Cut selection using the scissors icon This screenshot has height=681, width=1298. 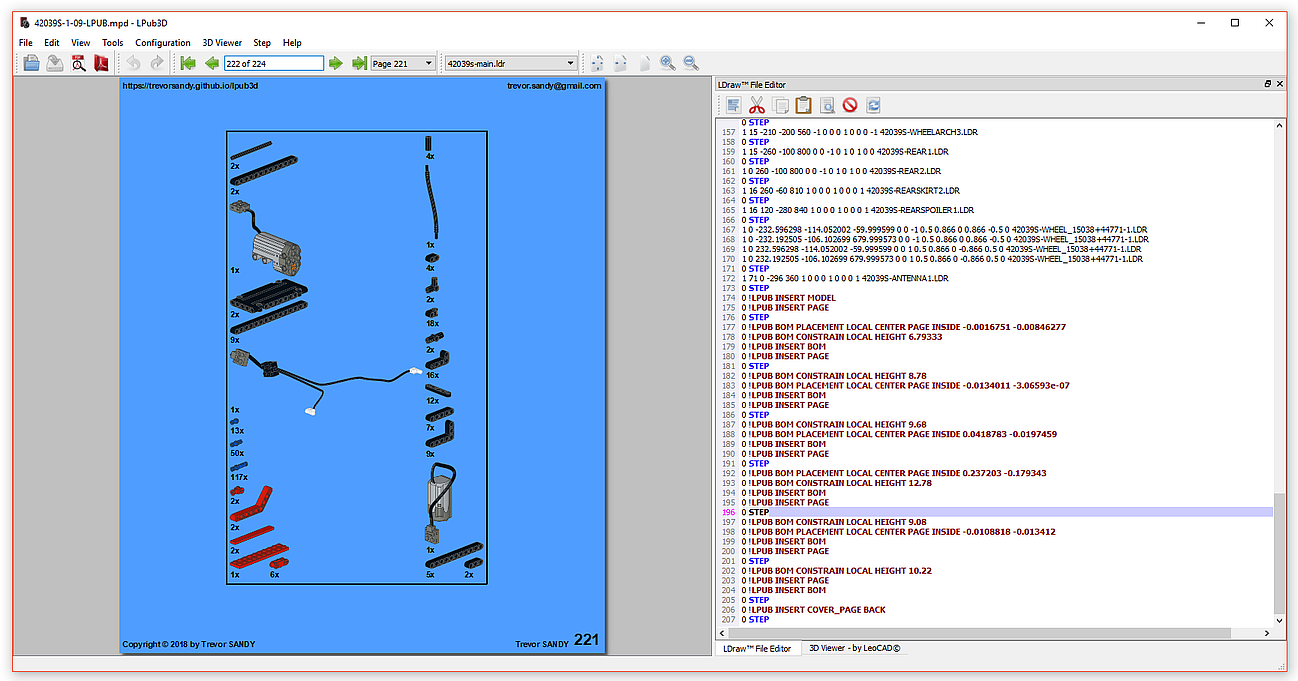click(x=756, y=105)
